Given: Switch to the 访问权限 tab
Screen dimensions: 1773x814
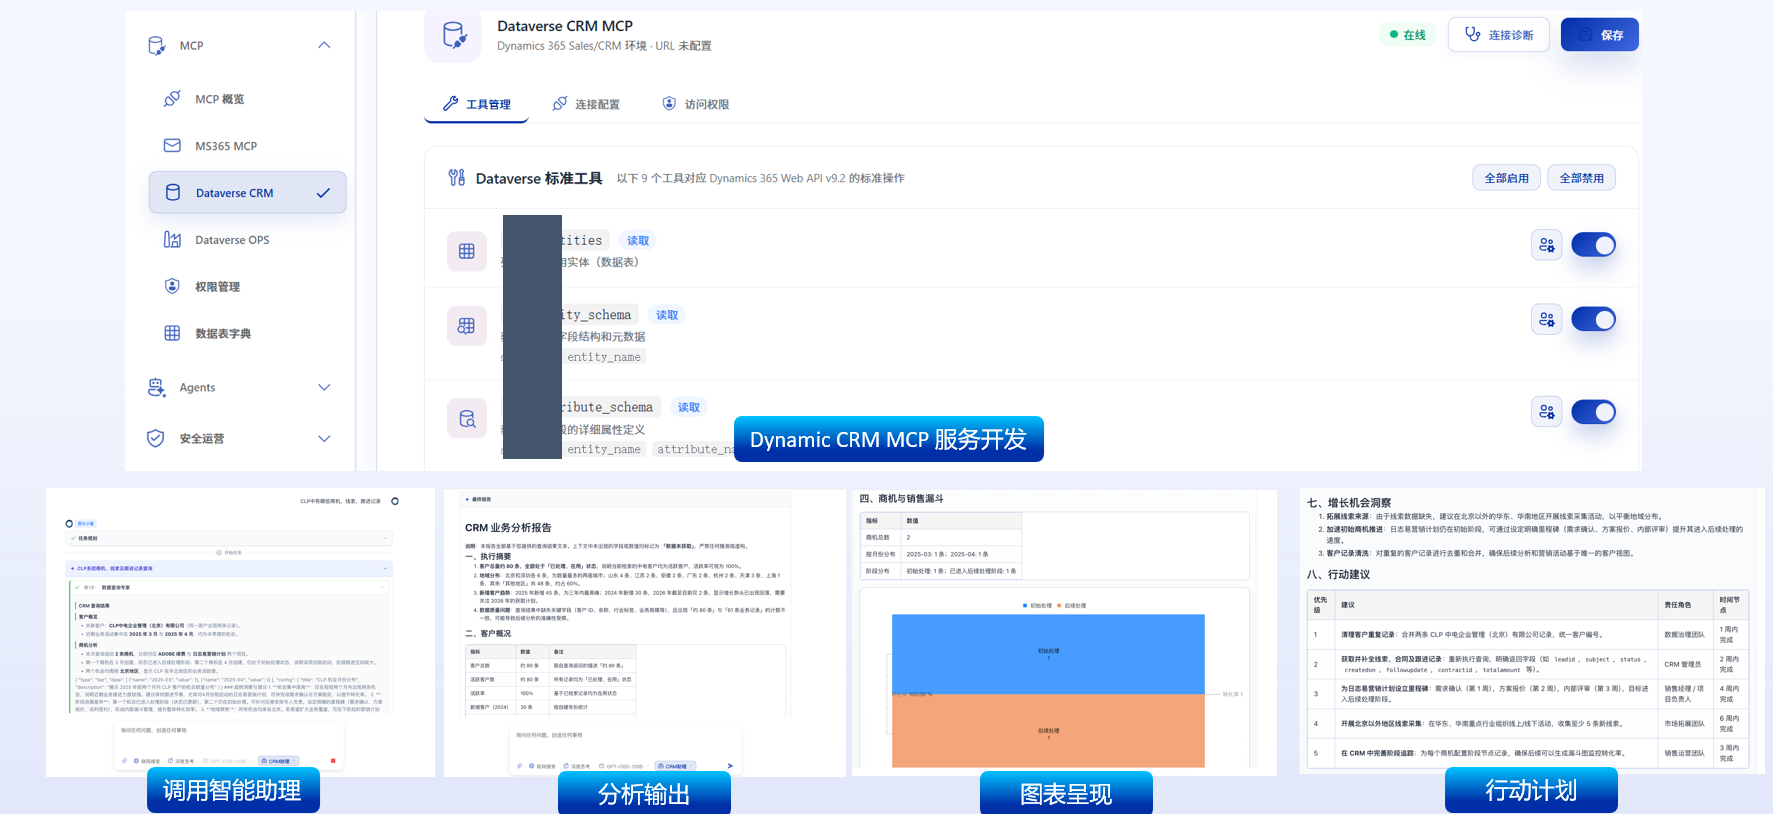Looking at the screenshot, I should click(696, 104).
